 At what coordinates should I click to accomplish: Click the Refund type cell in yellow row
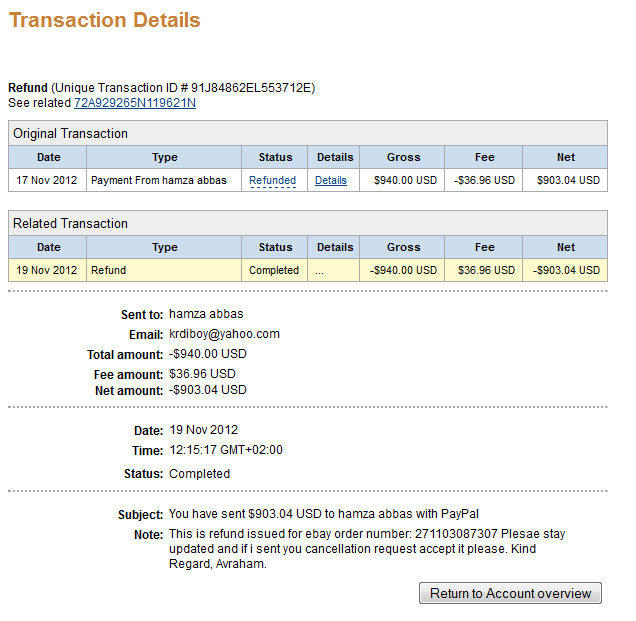click(x=108, y=270)
